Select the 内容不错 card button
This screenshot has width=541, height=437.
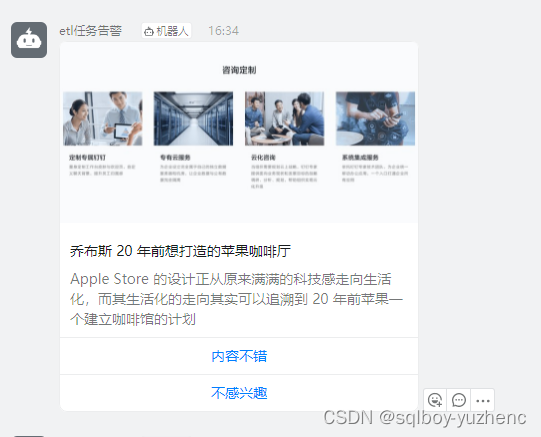click(x=239, y=356)
